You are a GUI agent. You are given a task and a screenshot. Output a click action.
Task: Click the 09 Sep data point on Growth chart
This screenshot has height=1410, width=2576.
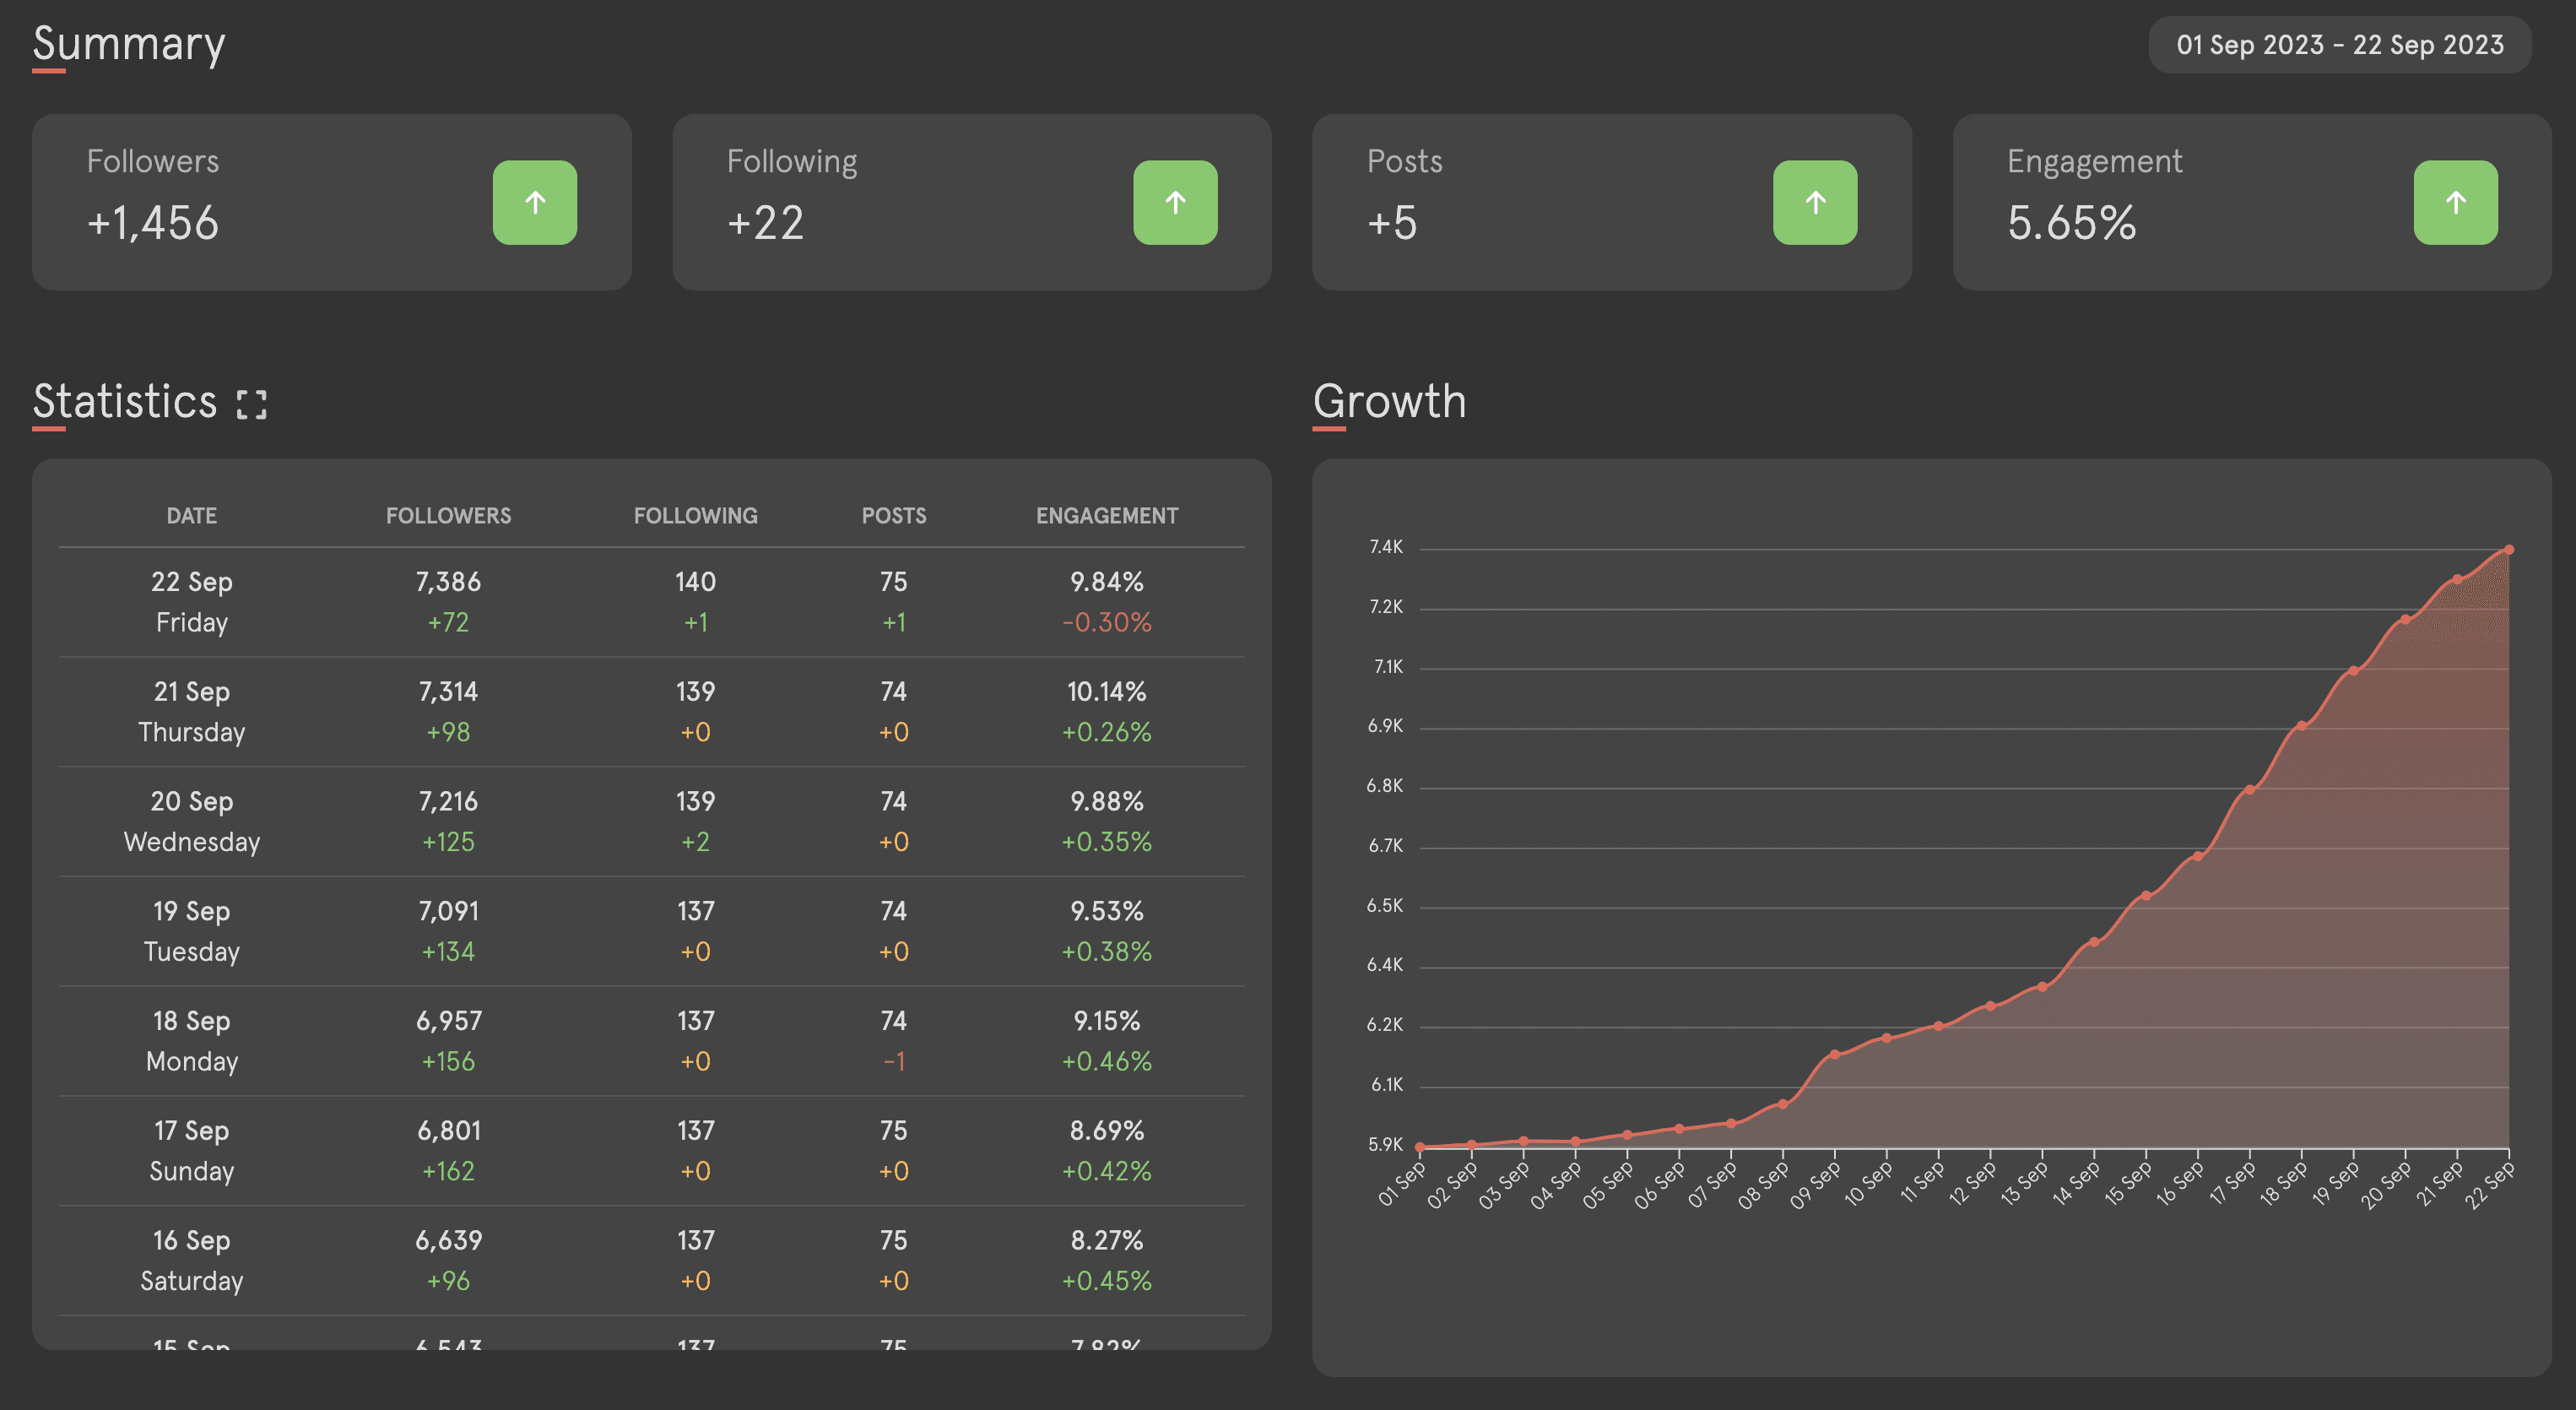[1834, 1054]
